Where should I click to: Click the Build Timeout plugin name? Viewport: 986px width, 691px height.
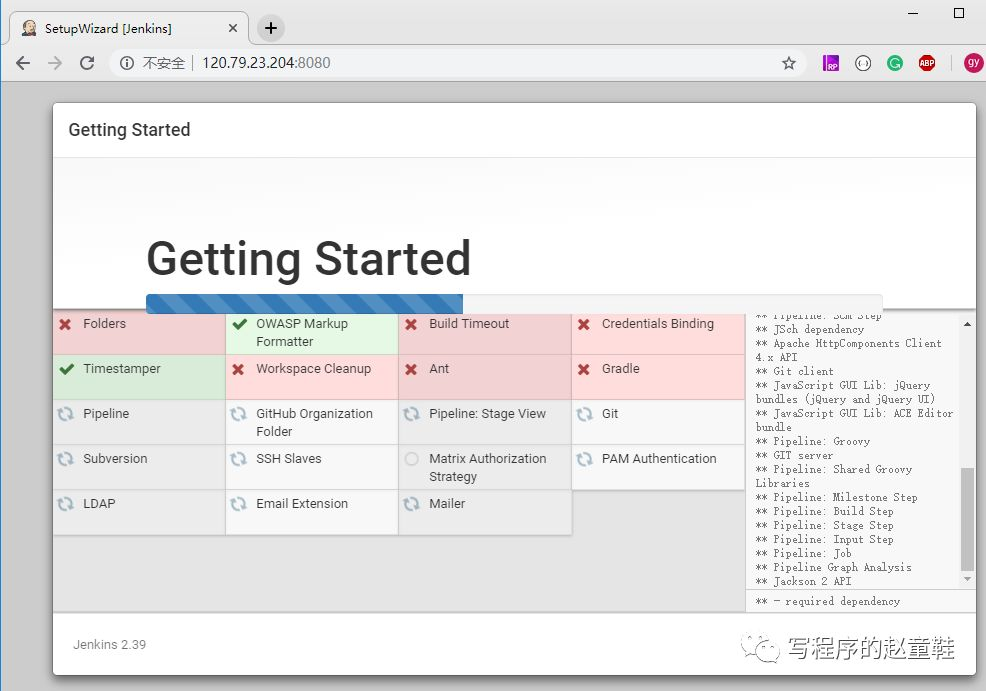469,324
